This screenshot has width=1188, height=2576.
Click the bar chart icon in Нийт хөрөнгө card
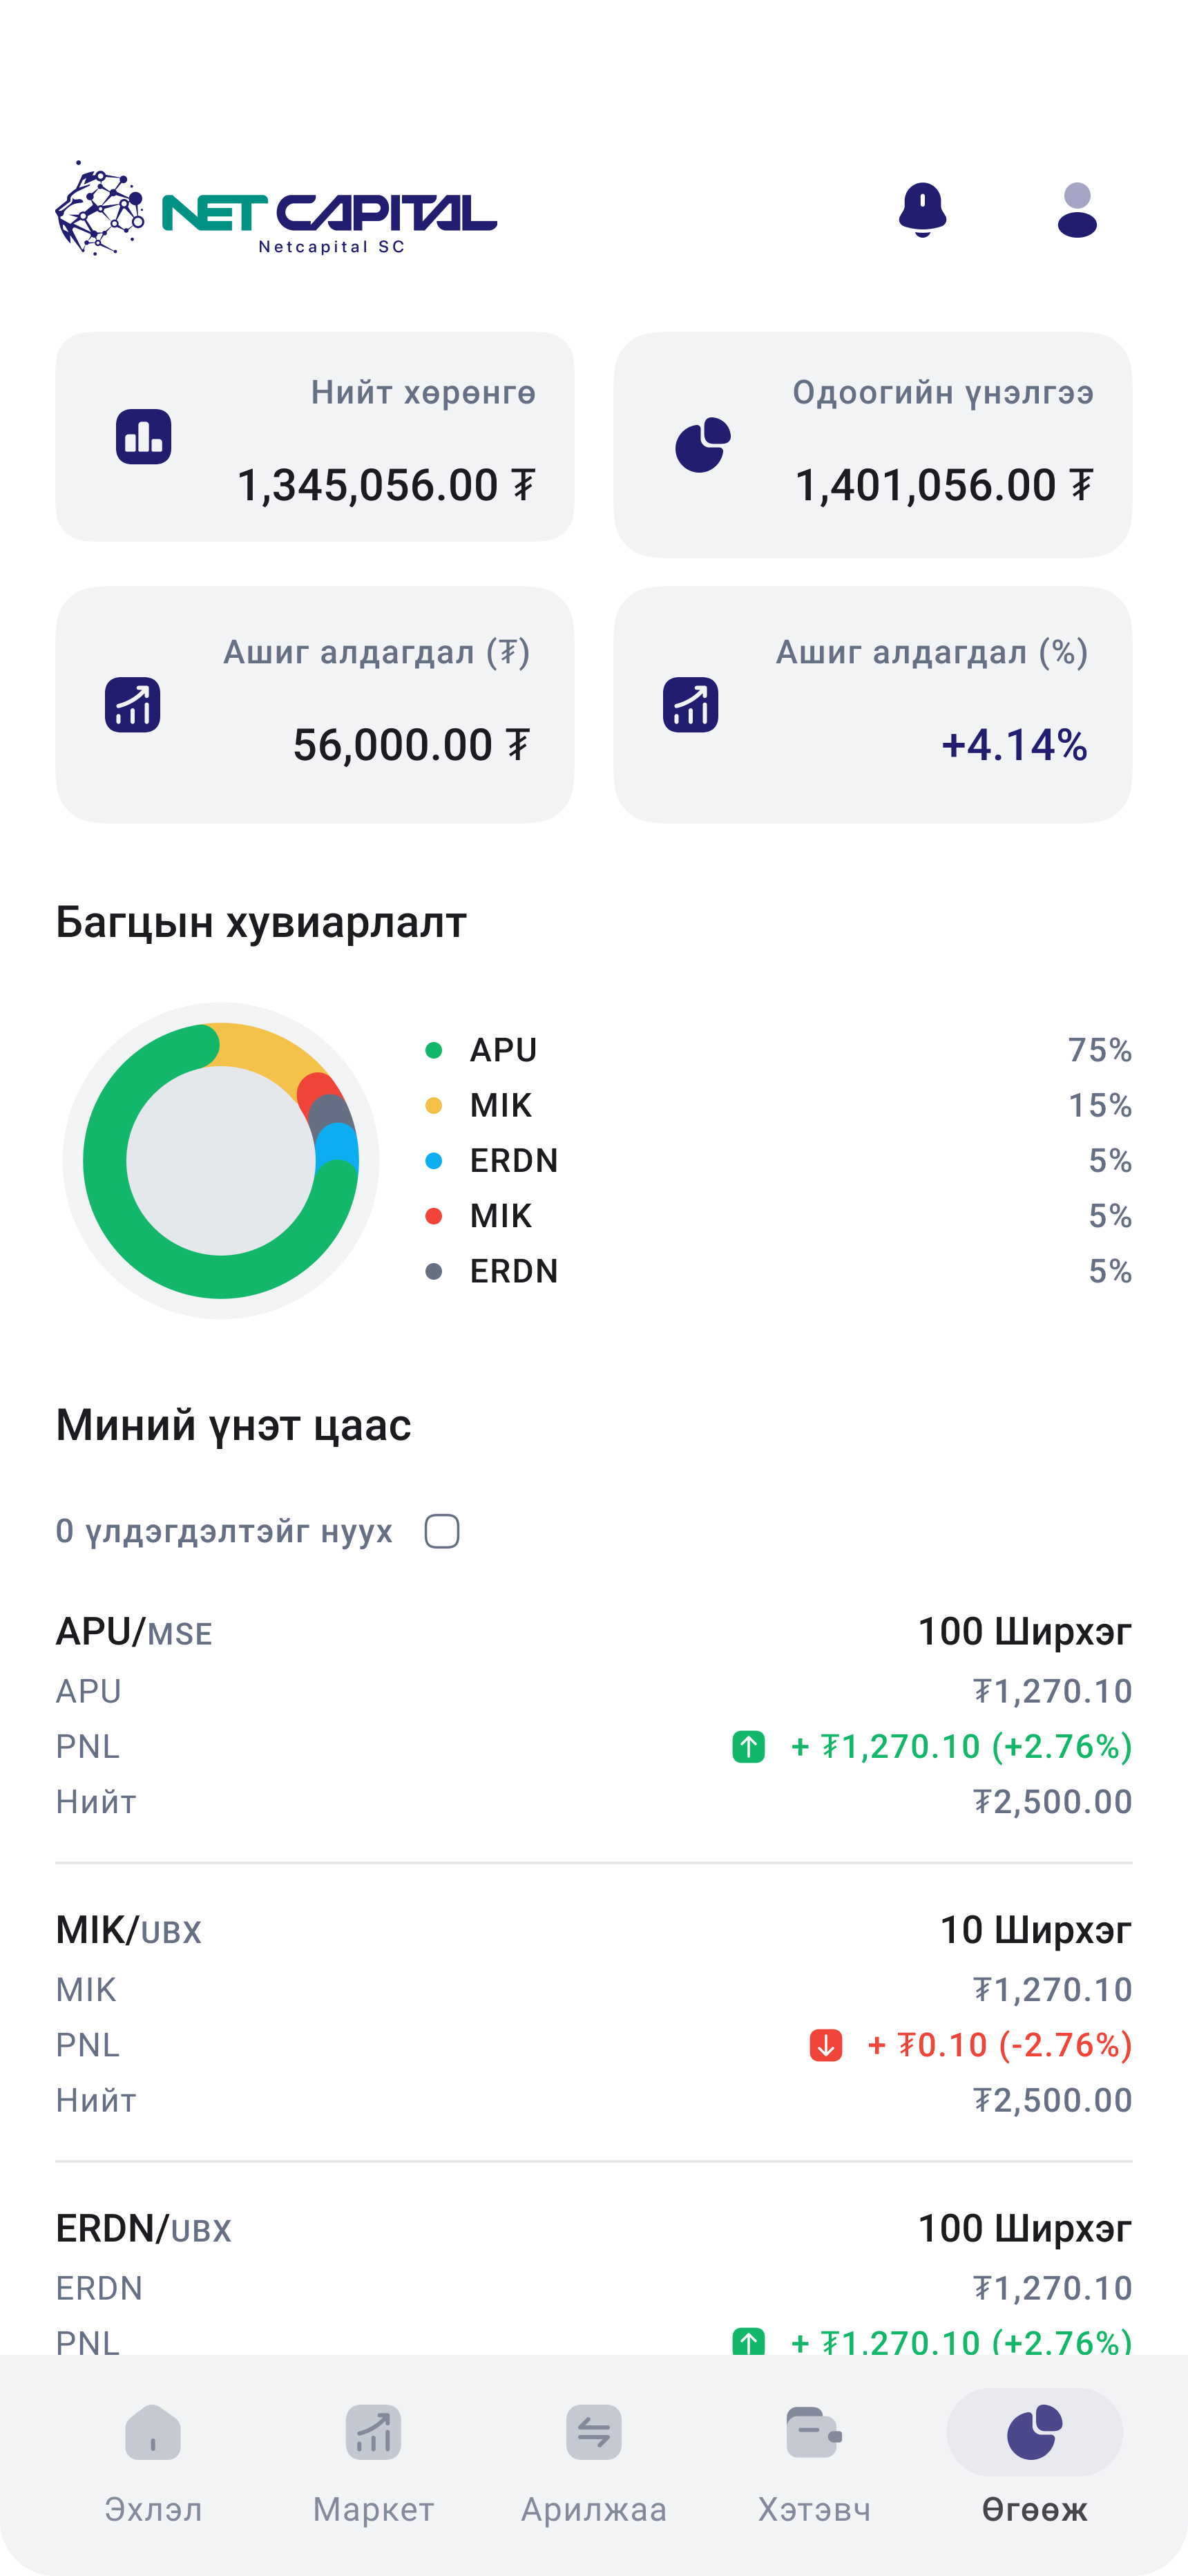(143, 437)
